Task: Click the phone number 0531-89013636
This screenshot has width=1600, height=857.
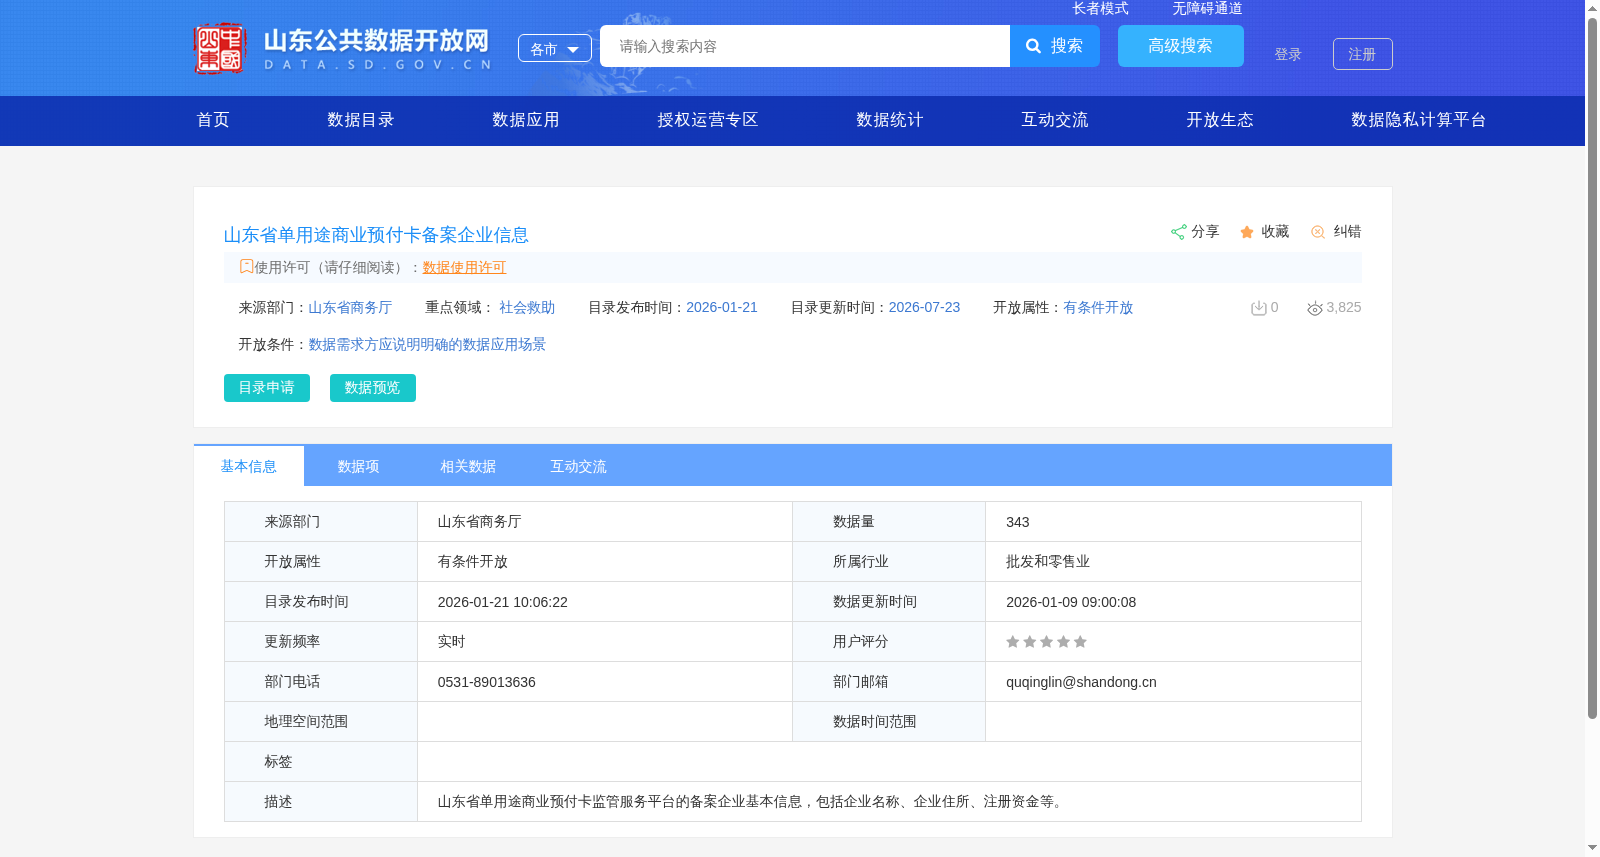Action: 487,682
